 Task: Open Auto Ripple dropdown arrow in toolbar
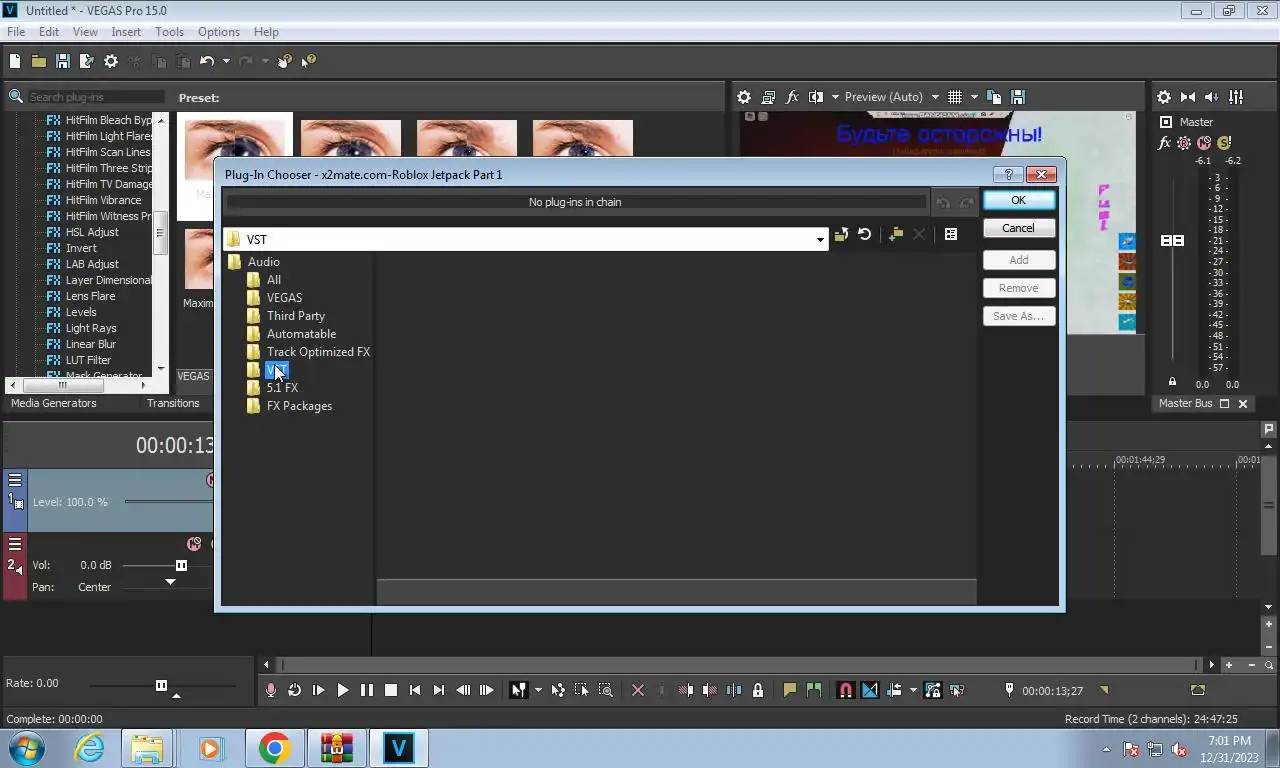[913, 690]
